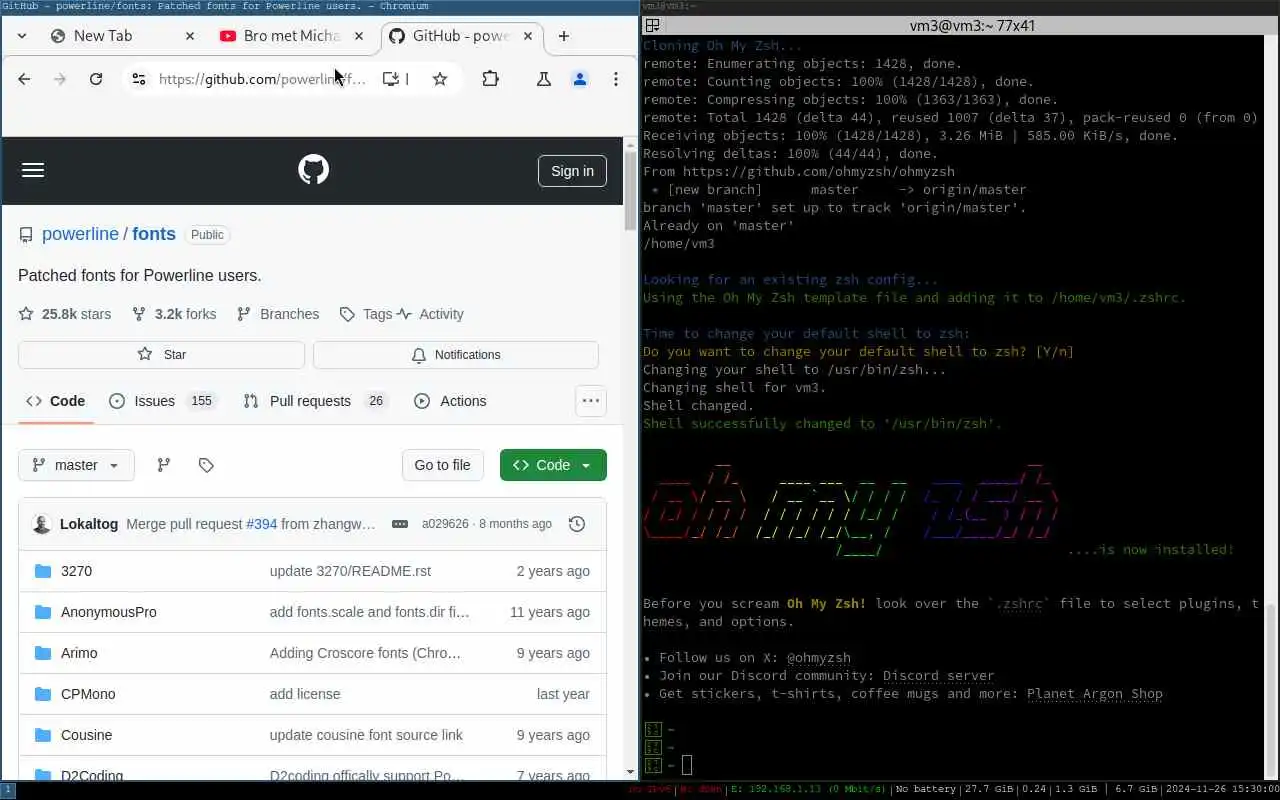
Task: Select the Code repository tab
Action: [x=56, y=401]
